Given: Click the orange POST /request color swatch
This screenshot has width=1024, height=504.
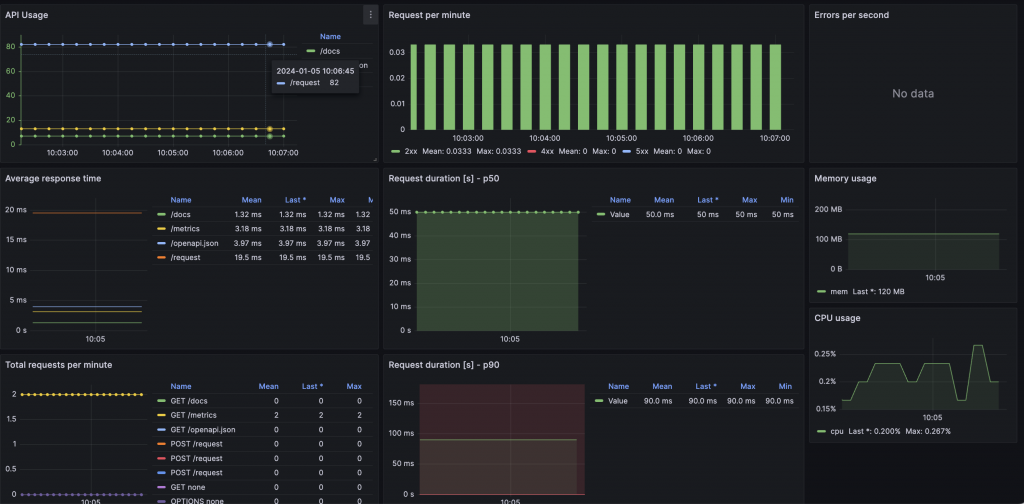Looking at the screenshot, I should [x=161, y=444].
